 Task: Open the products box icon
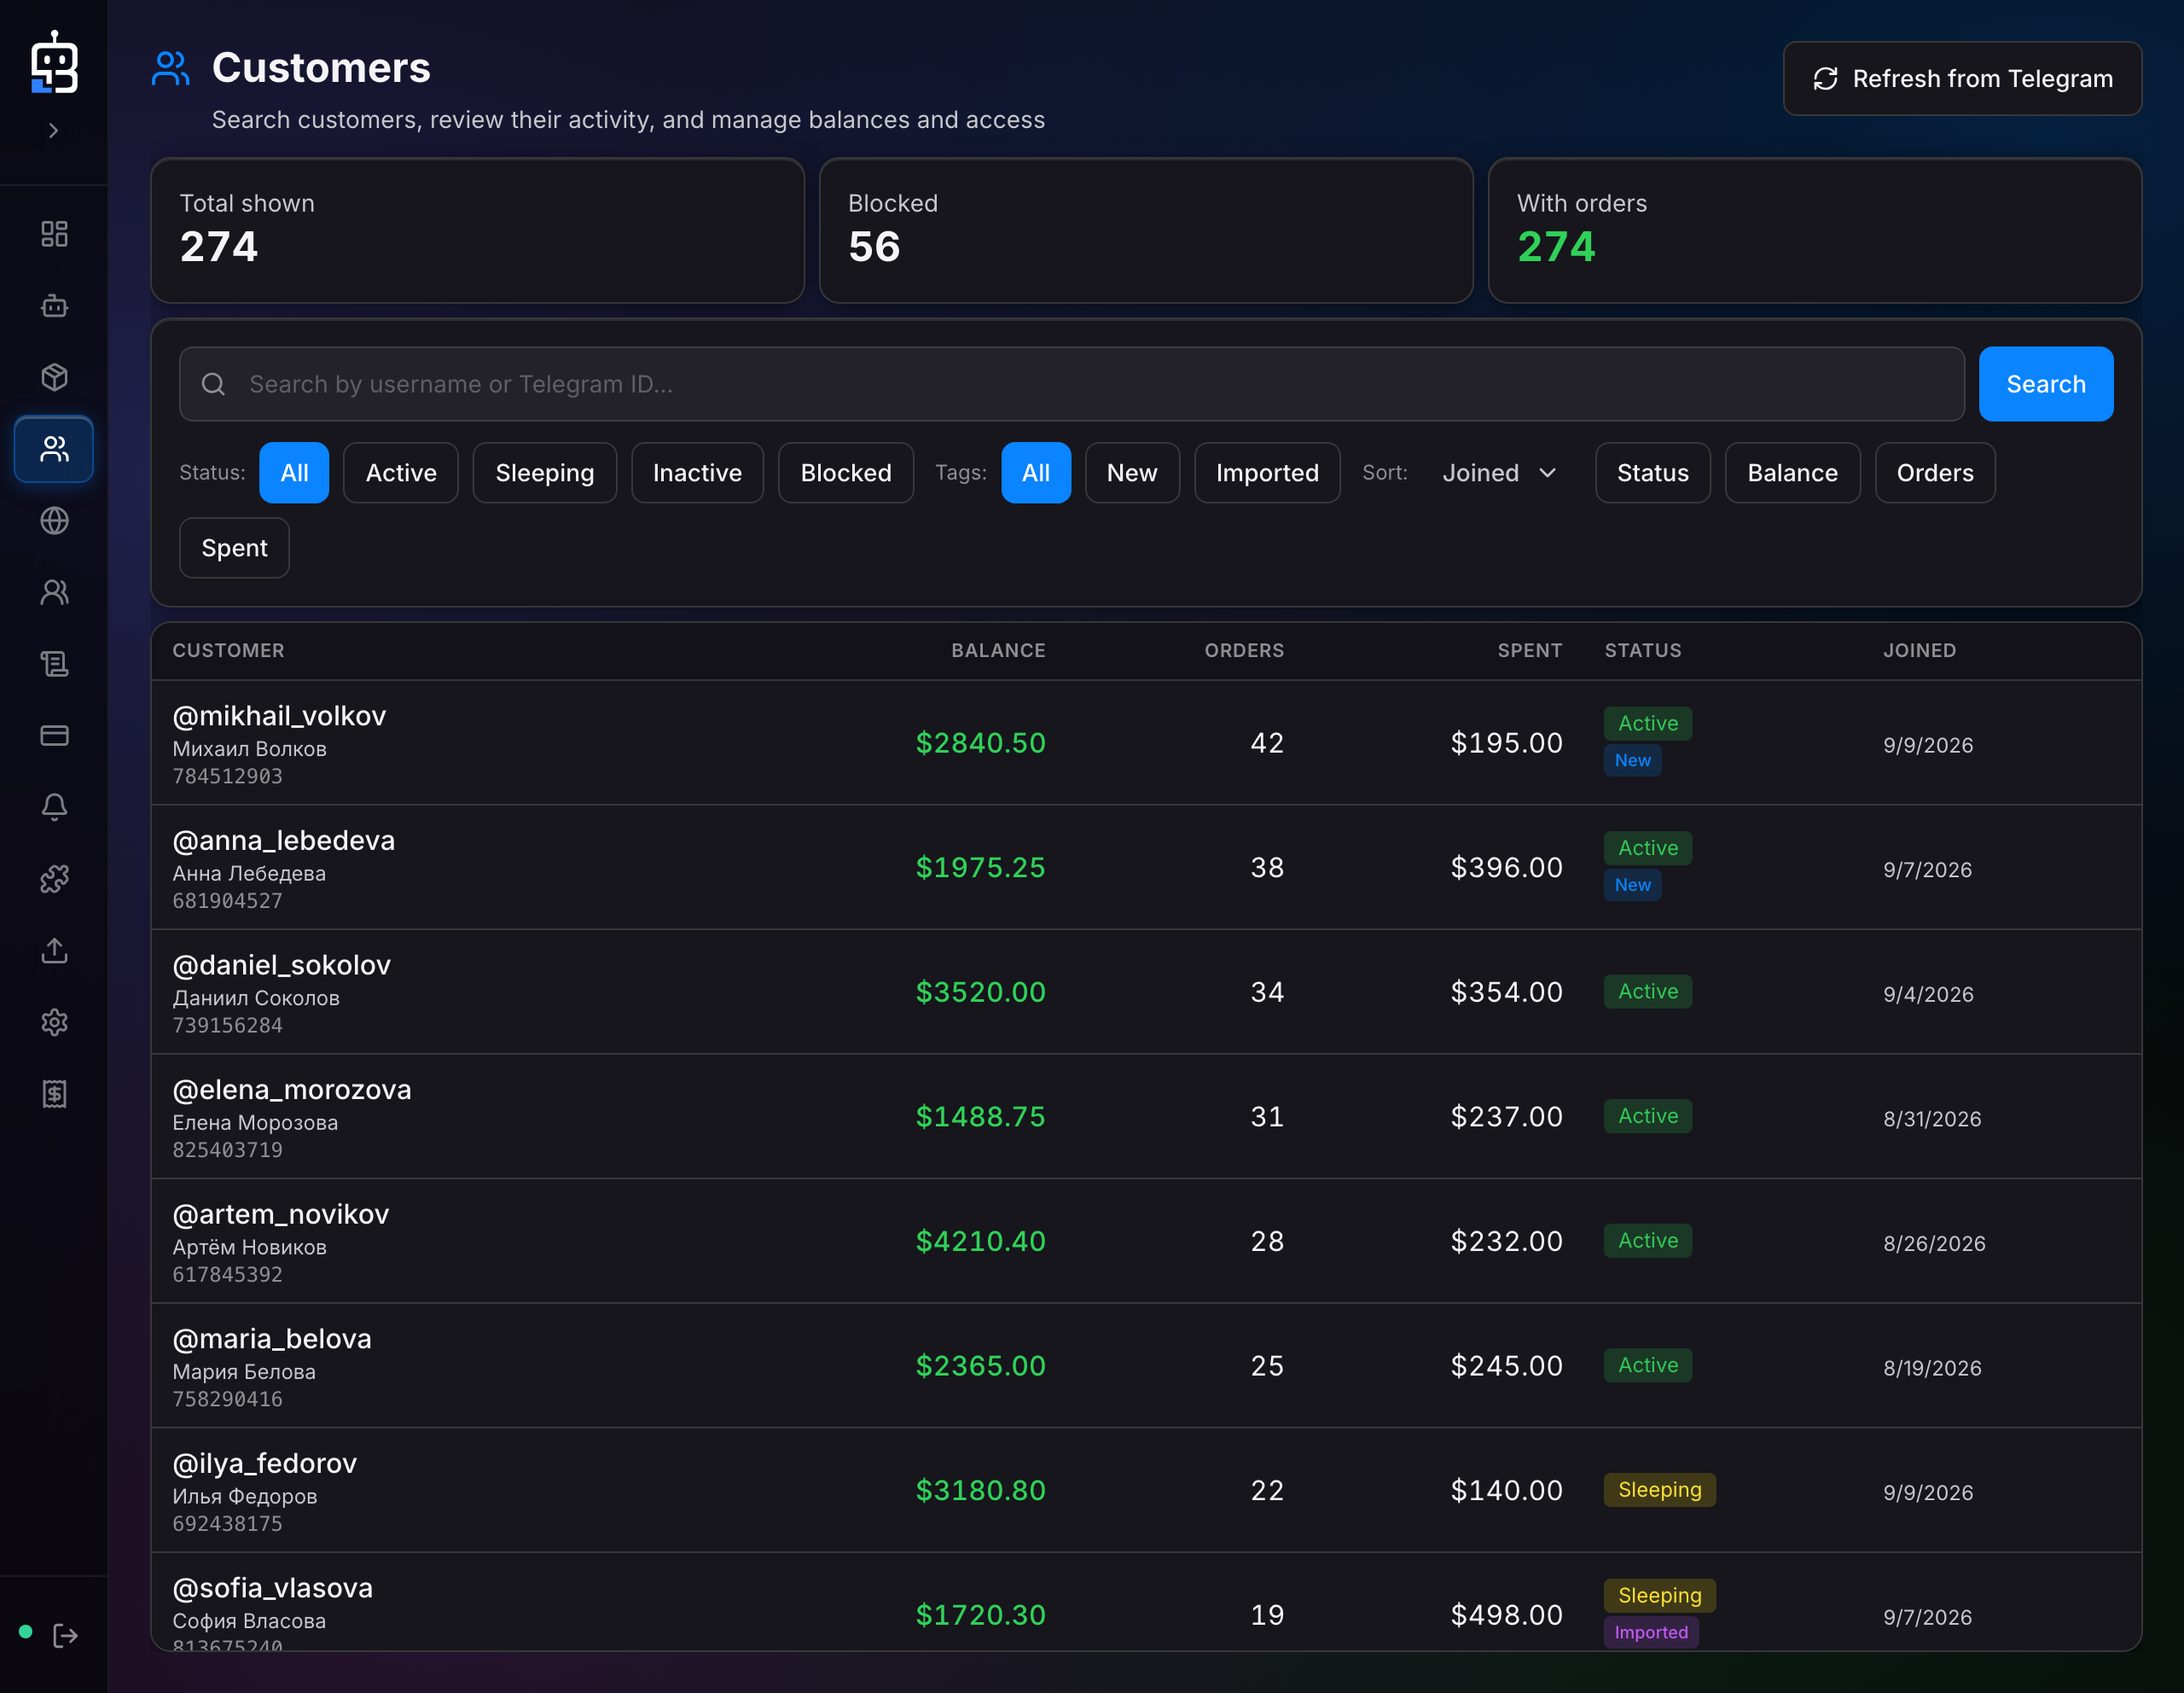[54, 377]
